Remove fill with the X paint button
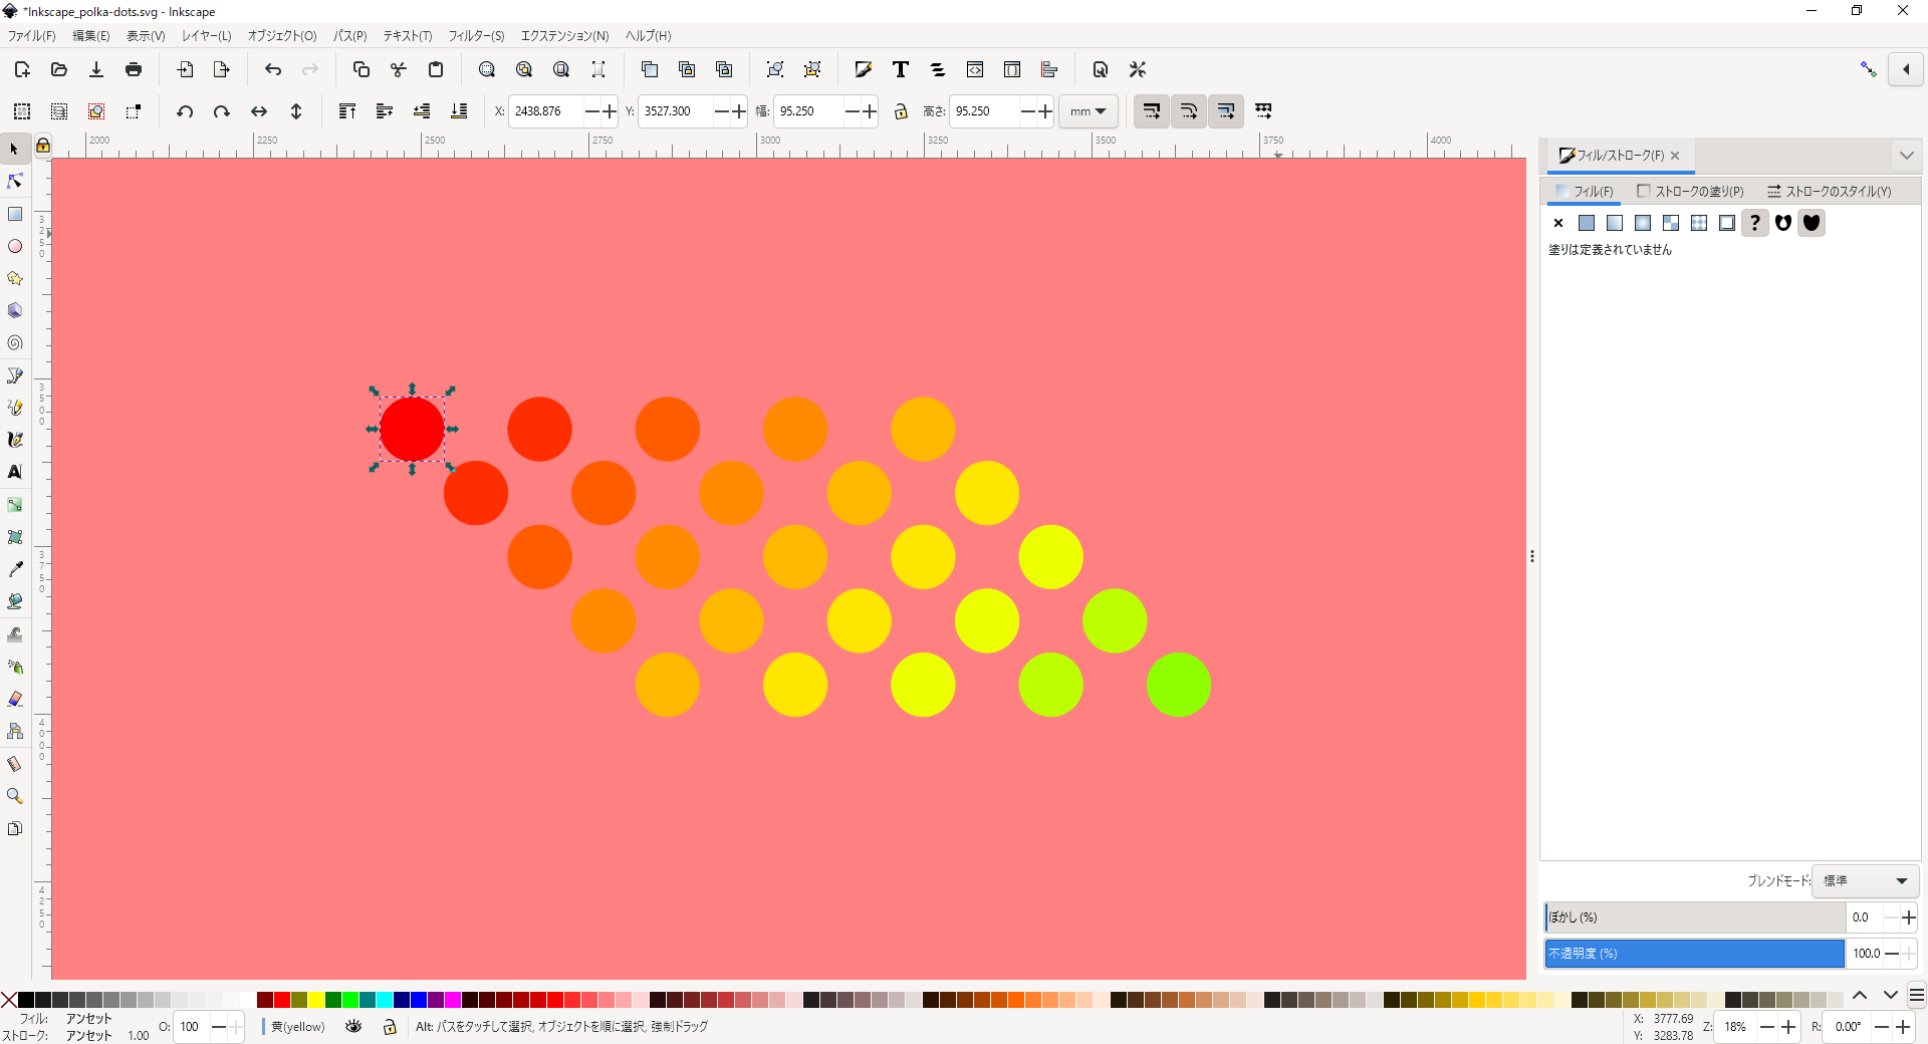Viewport: 1928px width, 1044px height. (1558, 223)
